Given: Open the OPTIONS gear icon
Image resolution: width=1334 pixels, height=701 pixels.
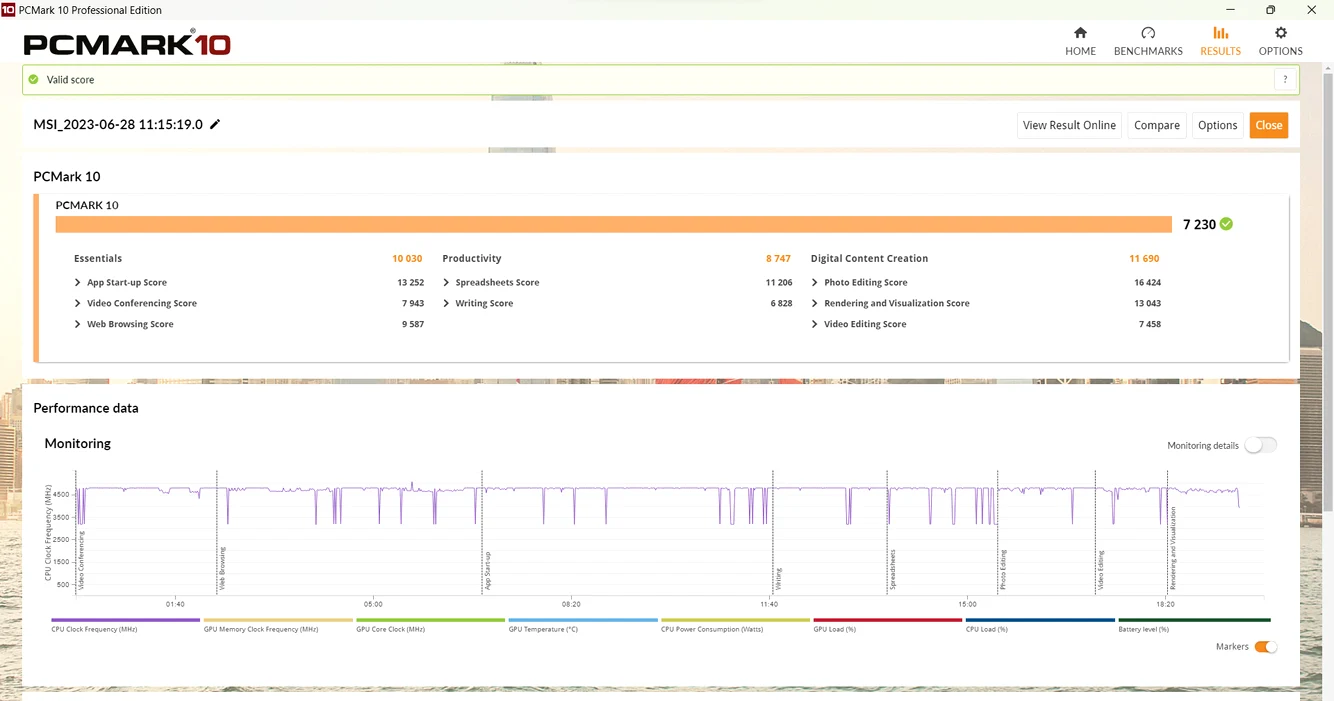Looking at the screenshot, I should (1280, 33).
